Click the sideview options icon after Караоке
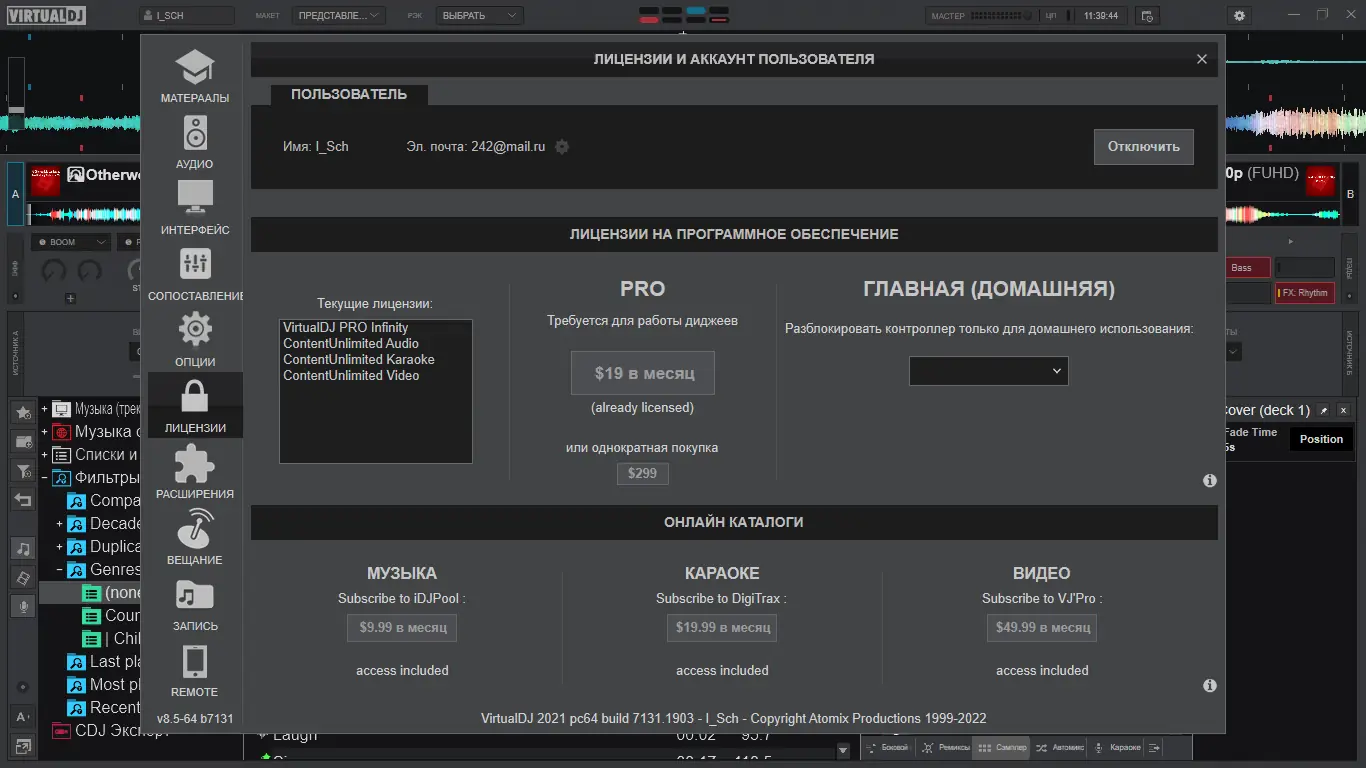 pos(1156,748)
